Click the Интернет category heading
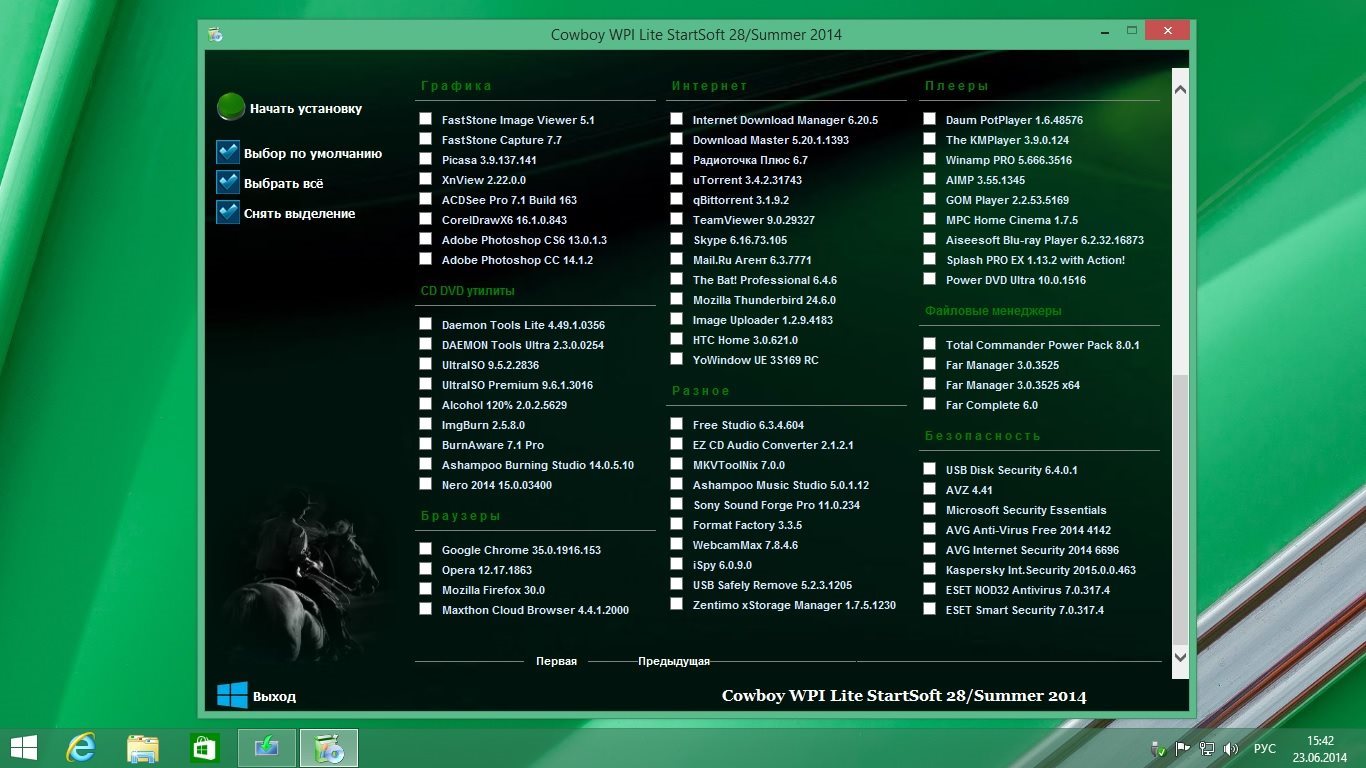Screen dimensions: 1366x768 (709, 86)
